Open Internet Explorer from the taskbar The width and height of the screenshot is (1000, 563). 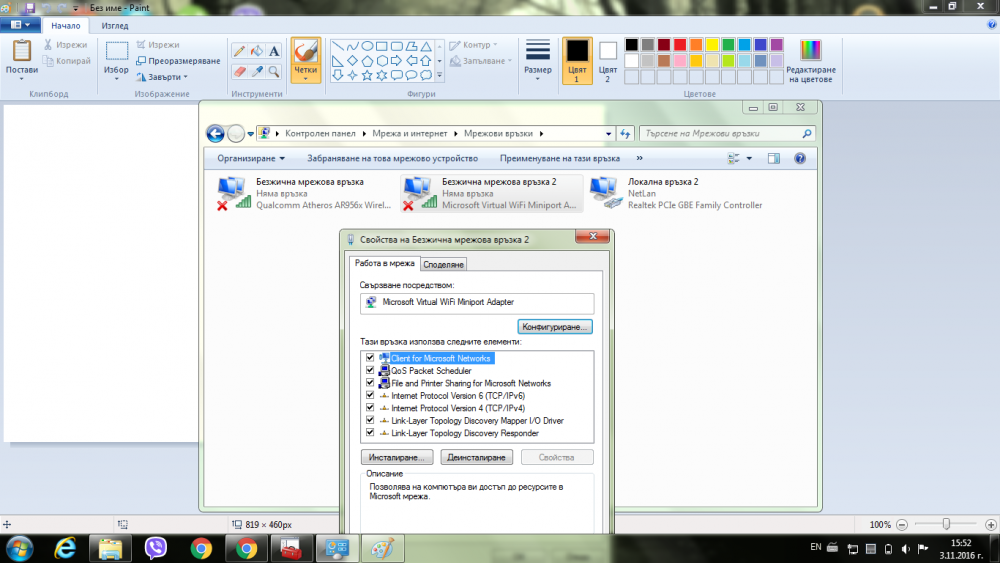coord(65,548)
